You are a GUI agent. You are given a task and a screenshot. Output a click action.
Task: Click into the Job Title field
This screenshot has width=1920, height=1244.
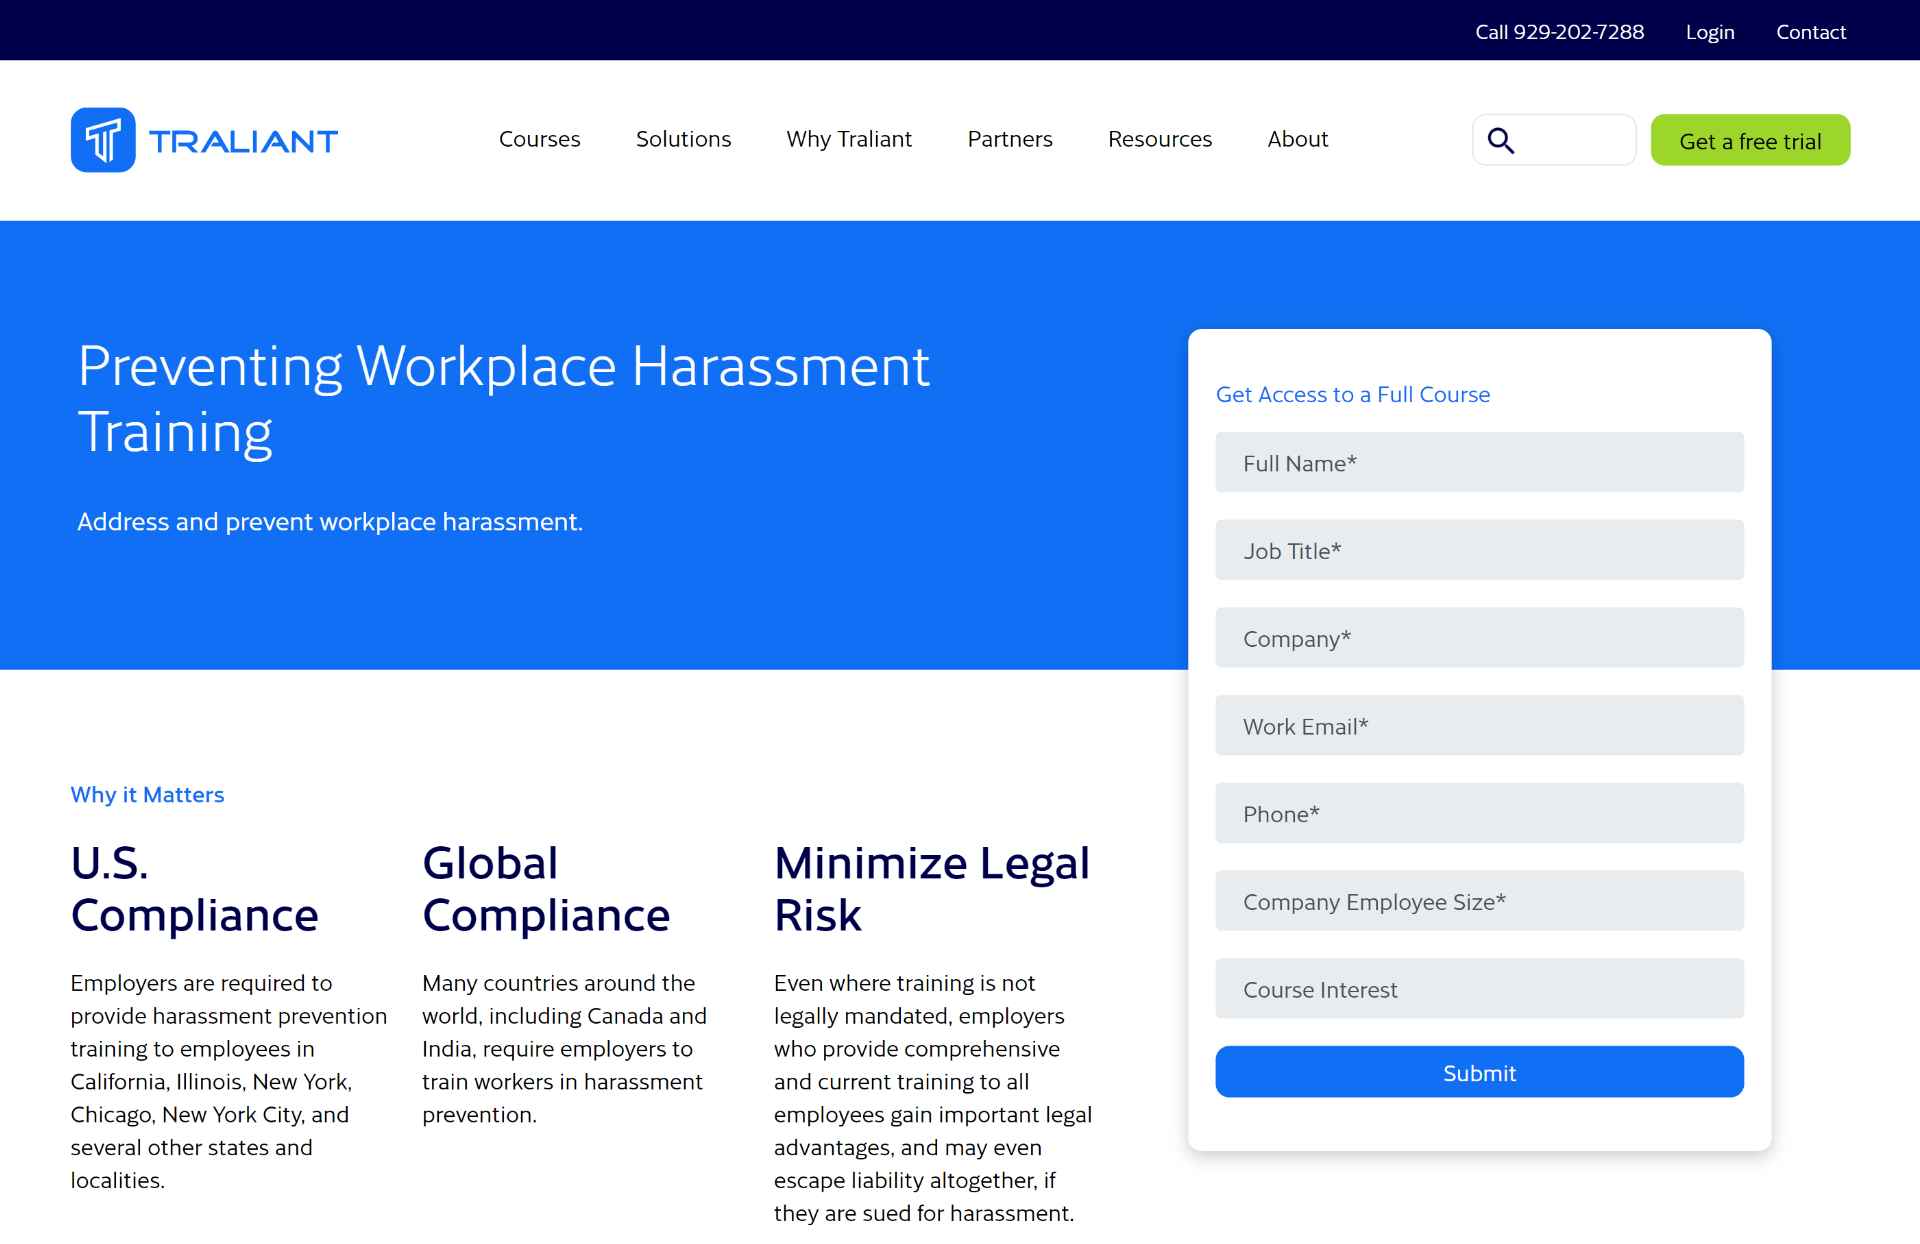coord(1479,551)
